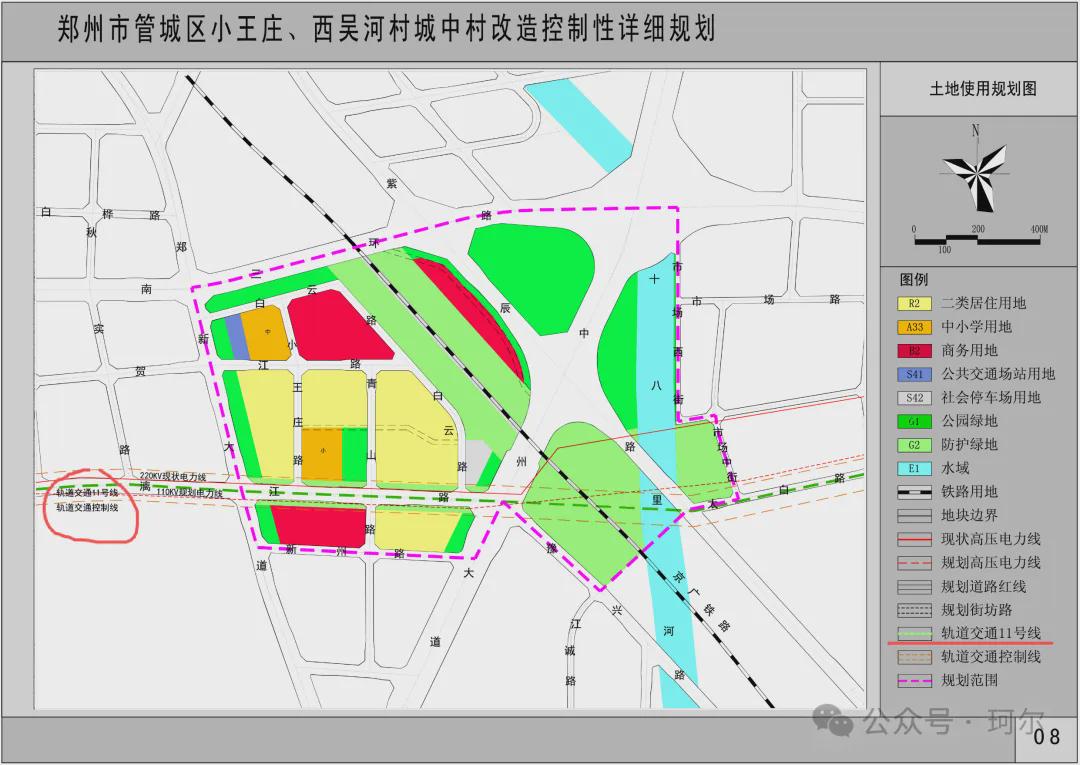Click the 220KV现状电力线 label on the map
The image size is (1080, 765).
[173, 476]
